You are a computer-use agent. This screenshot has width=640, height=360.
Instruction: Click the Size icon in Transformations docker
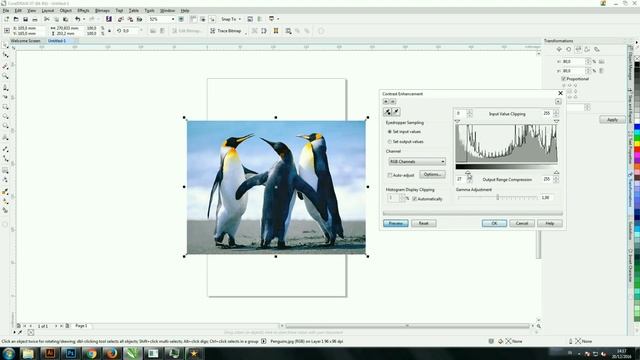(x=587, y=49)
